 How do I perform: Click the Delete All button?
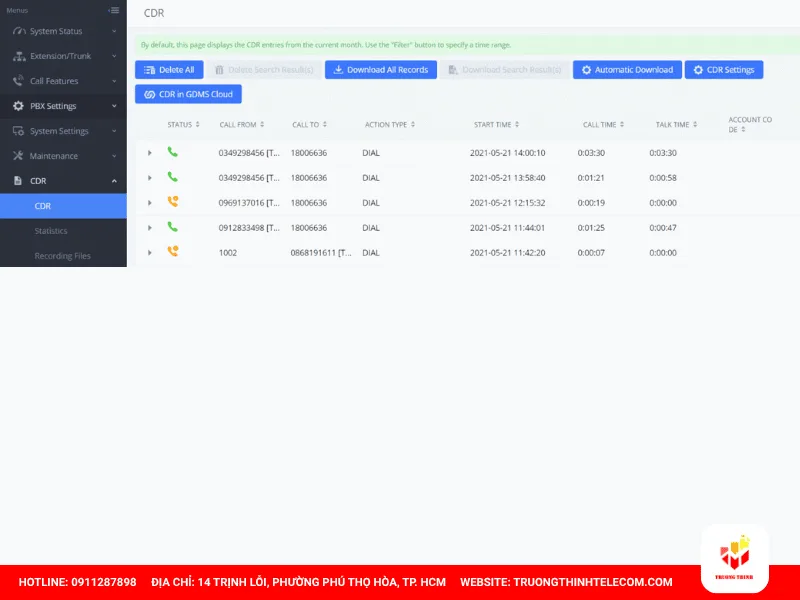[x=169, y=70]
